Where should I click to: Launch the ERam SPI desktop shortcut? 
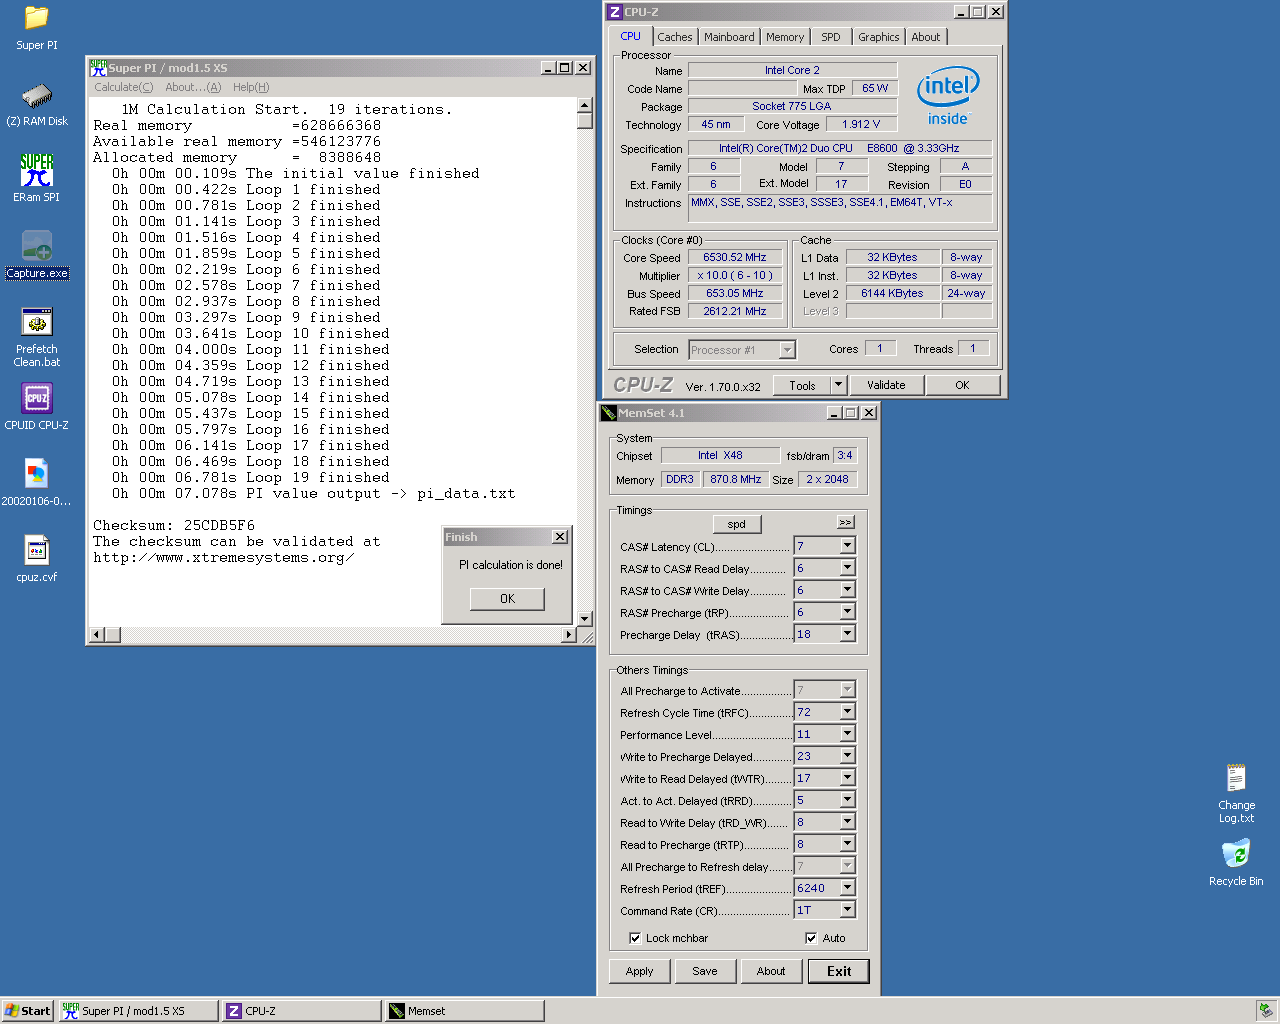pos(37,178)
